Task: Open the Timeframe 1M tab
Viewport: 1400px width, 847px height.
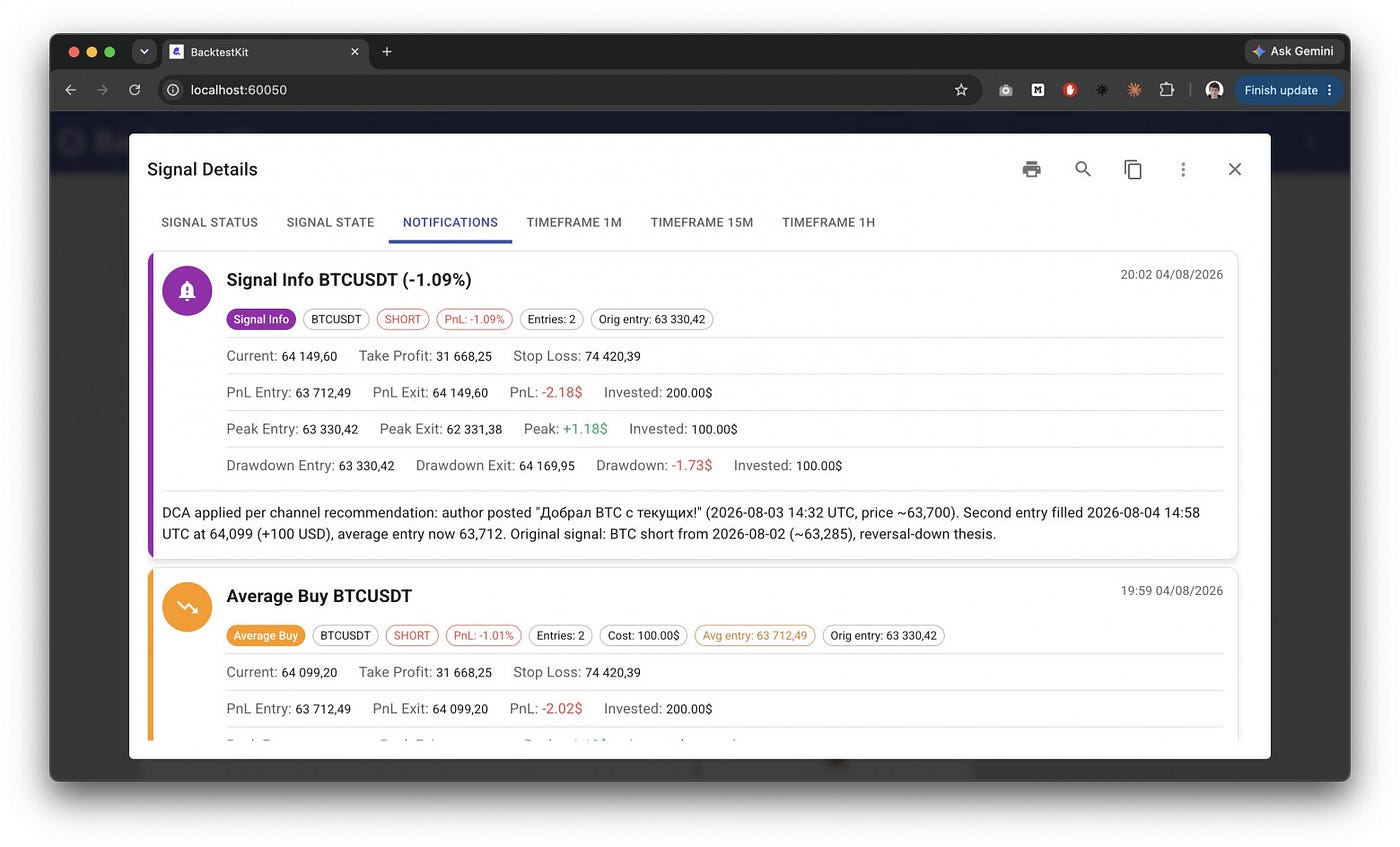Action: 574,222
